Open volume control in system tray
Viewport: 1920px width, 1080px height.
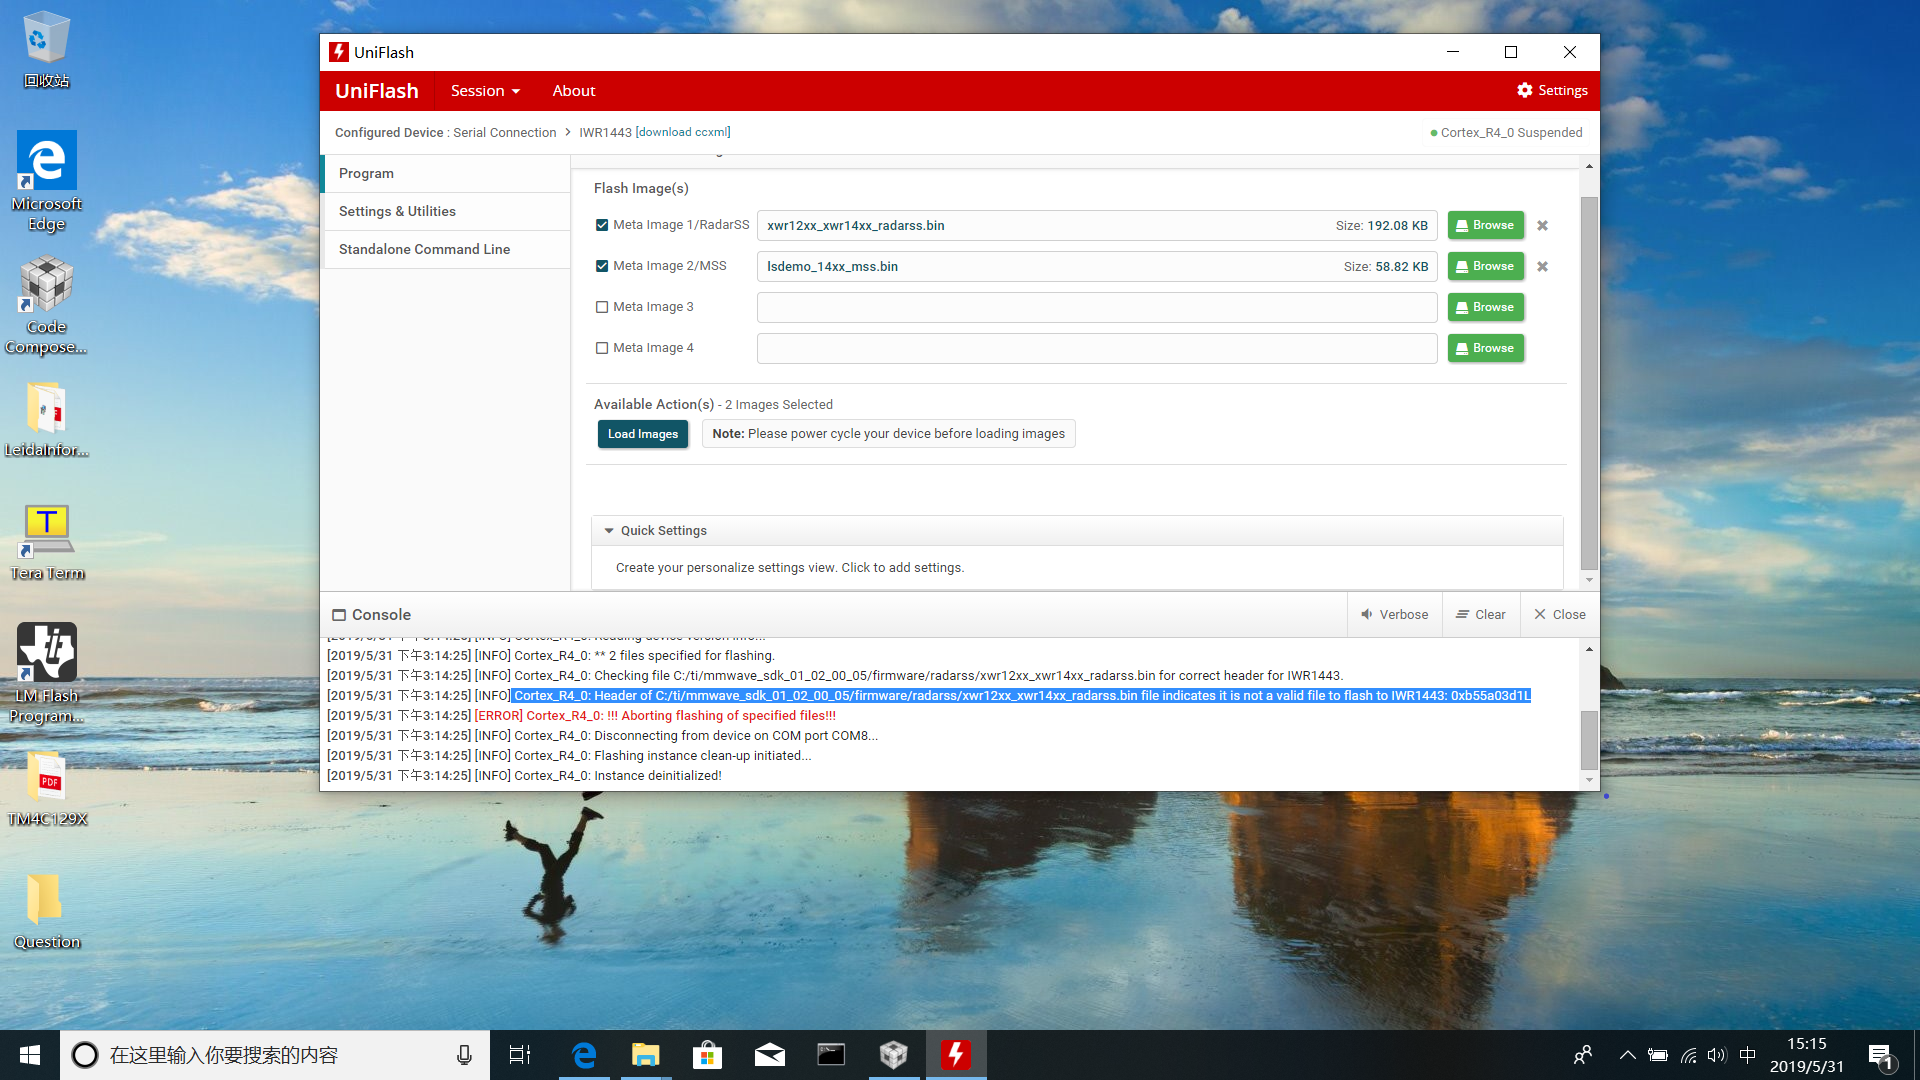tap(1717, 1055)
